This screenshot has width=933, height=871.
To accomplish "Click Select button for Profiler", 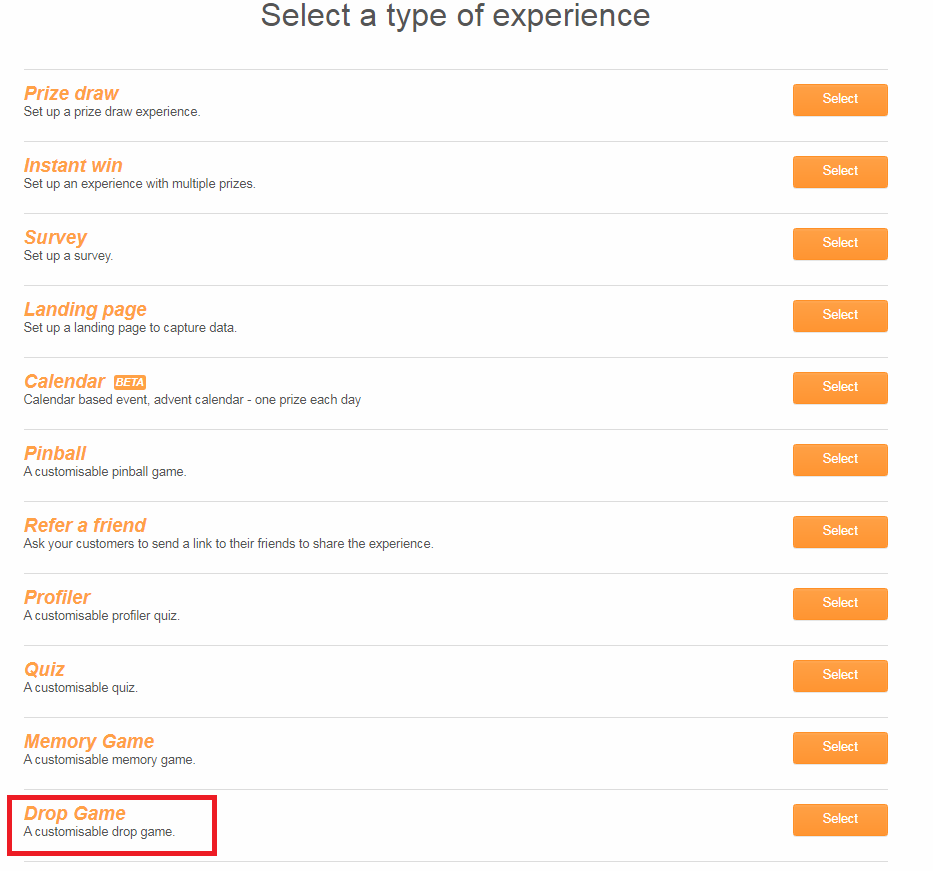I will 840,604.
